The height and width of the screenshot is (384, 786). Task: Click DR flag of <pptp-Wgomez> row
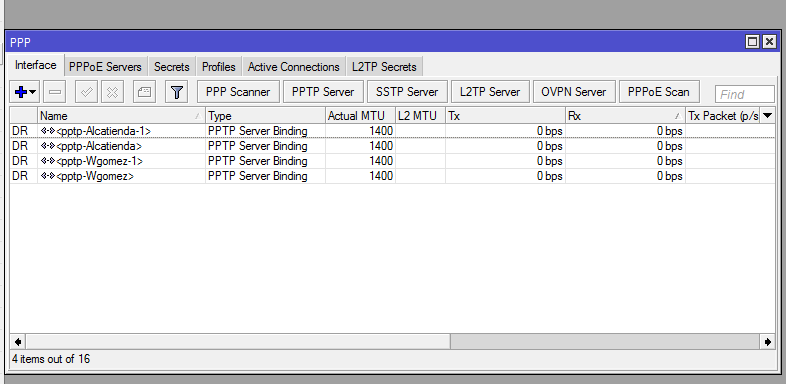click(x=20, y=176)
